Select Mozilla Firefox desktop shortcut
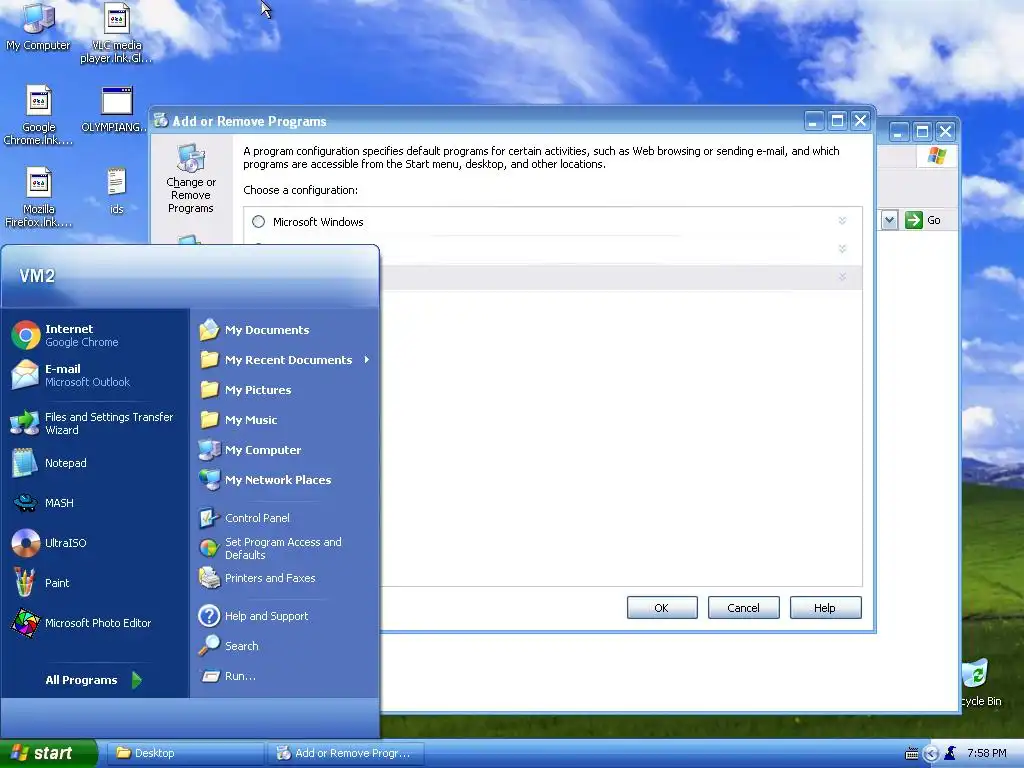The height and width of the screenshot is (768, 1024). click(38, 197)
